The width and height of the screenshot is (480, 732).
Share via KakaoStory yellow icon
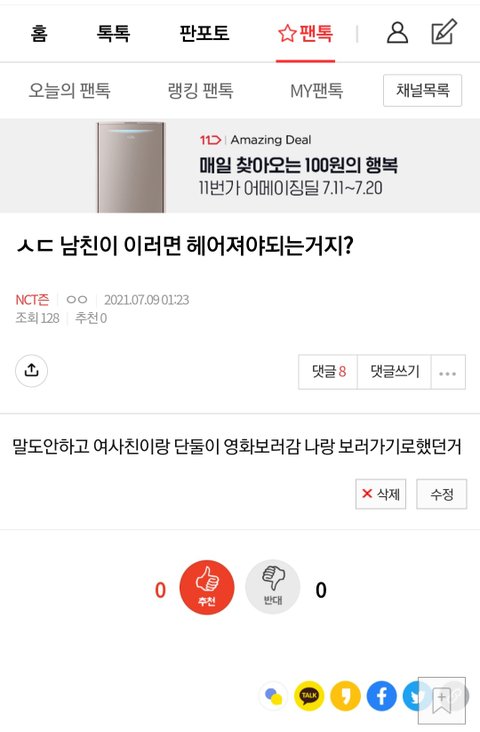[x=346, y=696]
